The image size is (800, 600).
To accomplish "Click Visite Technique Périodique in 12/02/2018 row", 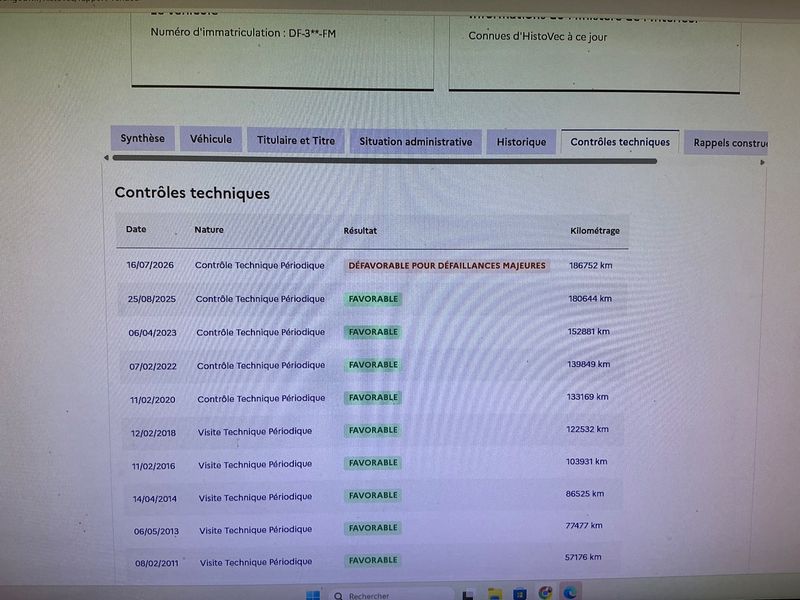I will click(255, 432).
